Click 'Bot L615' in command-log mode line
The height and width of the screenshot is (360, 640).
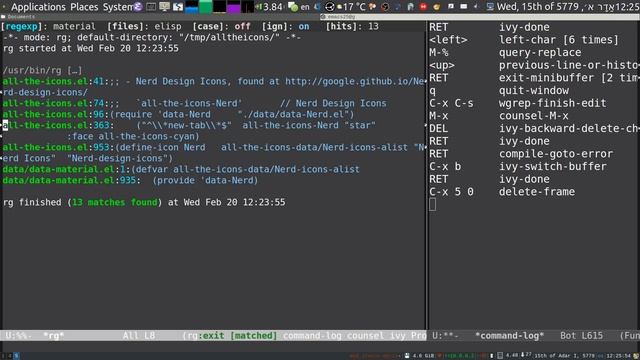point(581,336)
